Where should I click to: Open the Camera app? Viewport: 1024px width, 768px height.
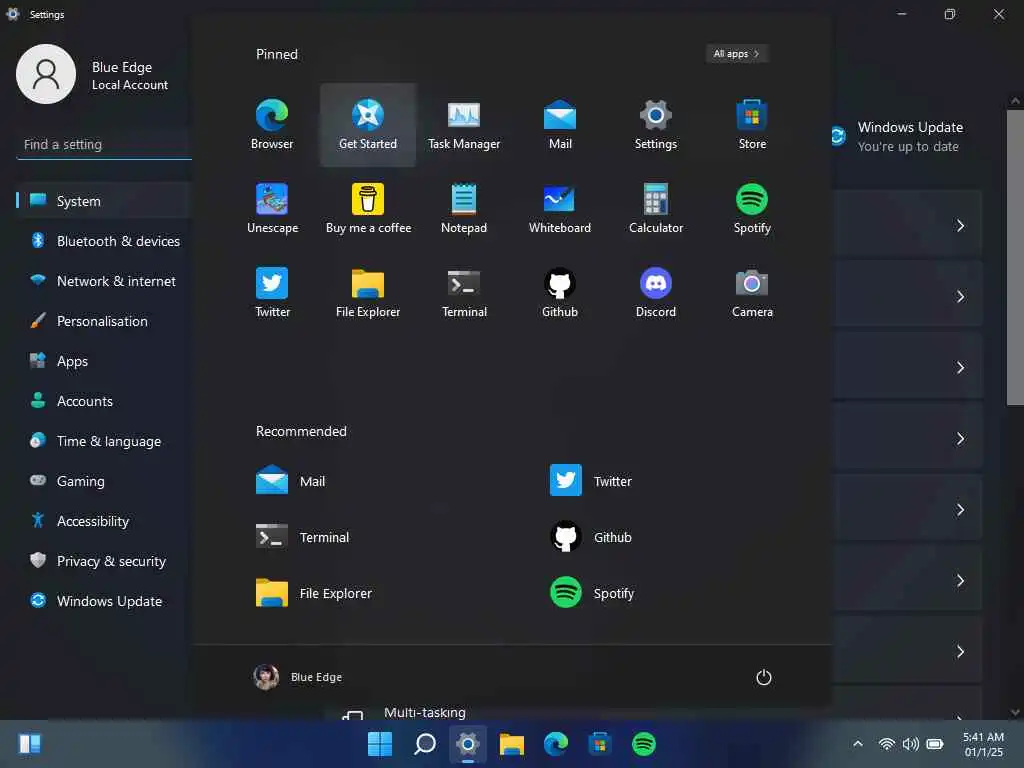coord(752,293)
